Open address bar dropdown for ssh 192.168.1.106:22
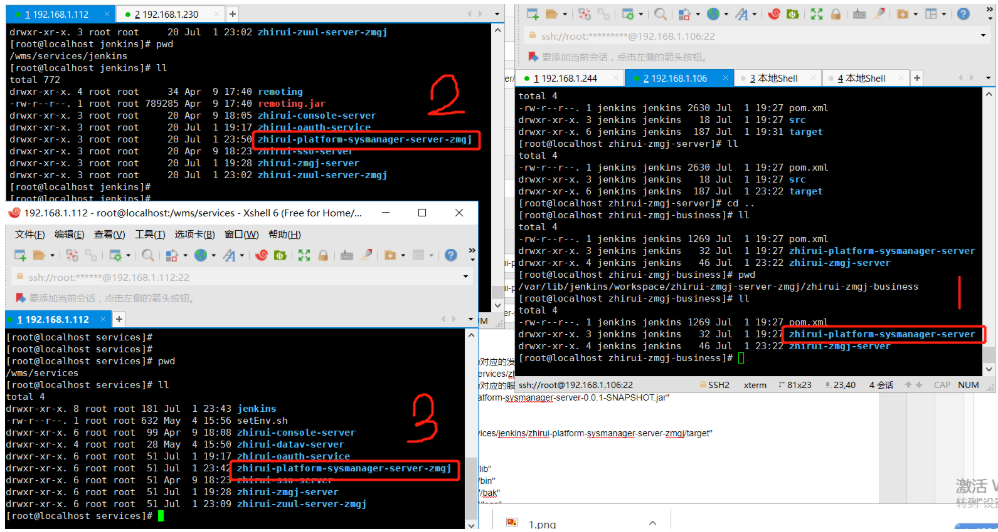 pos(982,36)
